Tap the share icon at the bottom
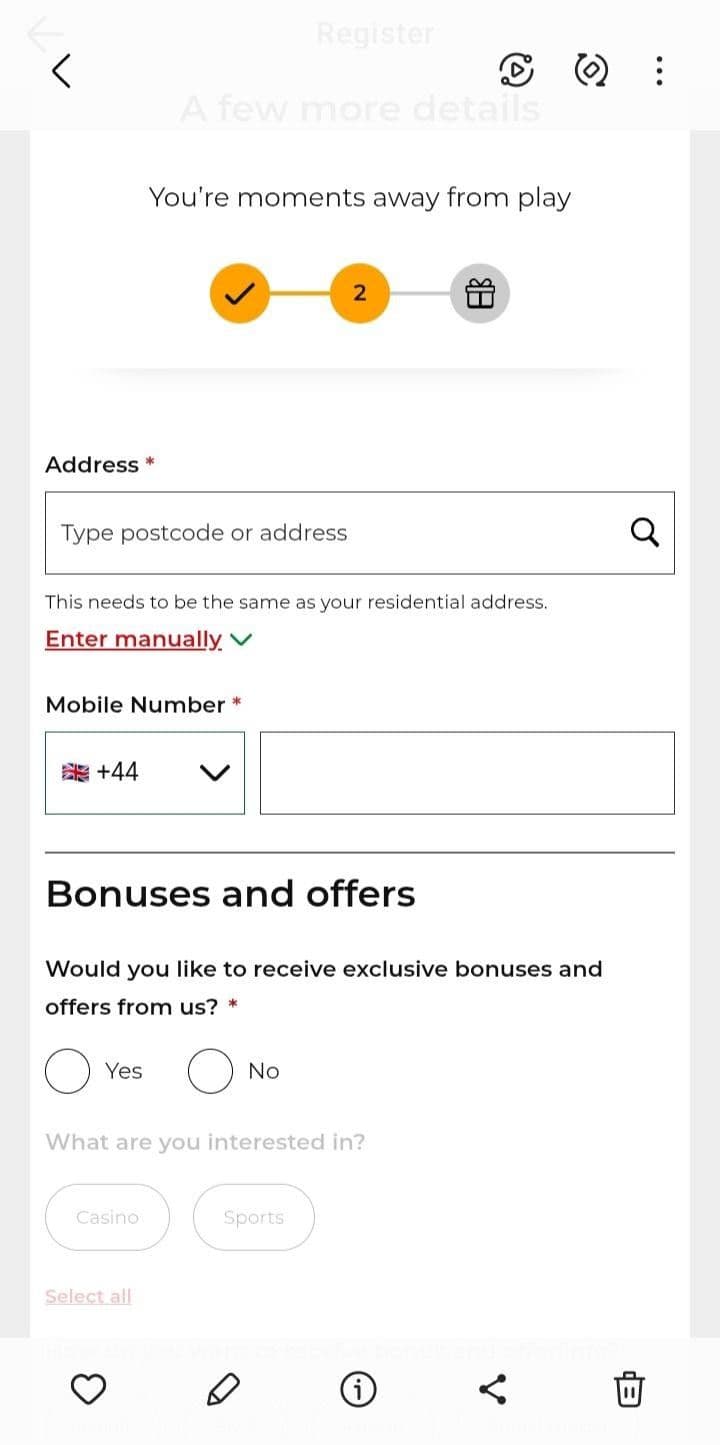 click(x=494, y=1388)
